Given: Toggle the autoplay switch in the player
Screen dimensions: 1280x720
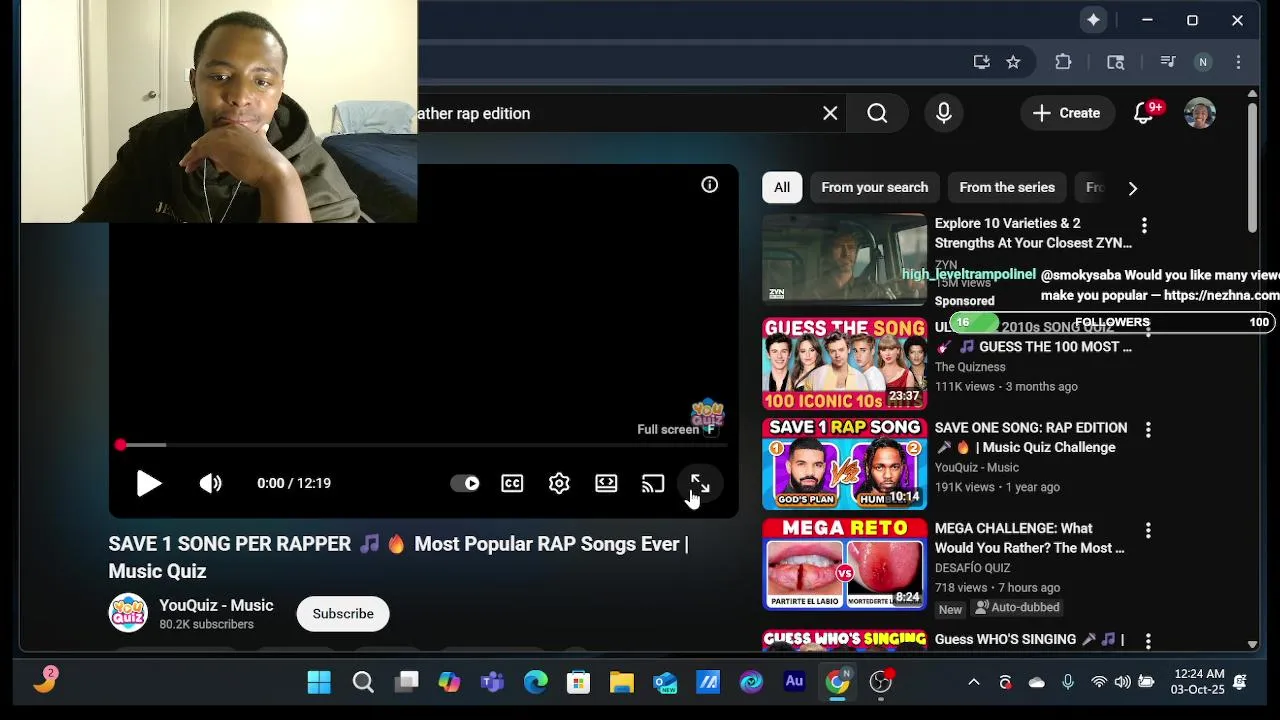Looking at the screenshot, I should tap(465, 483).
